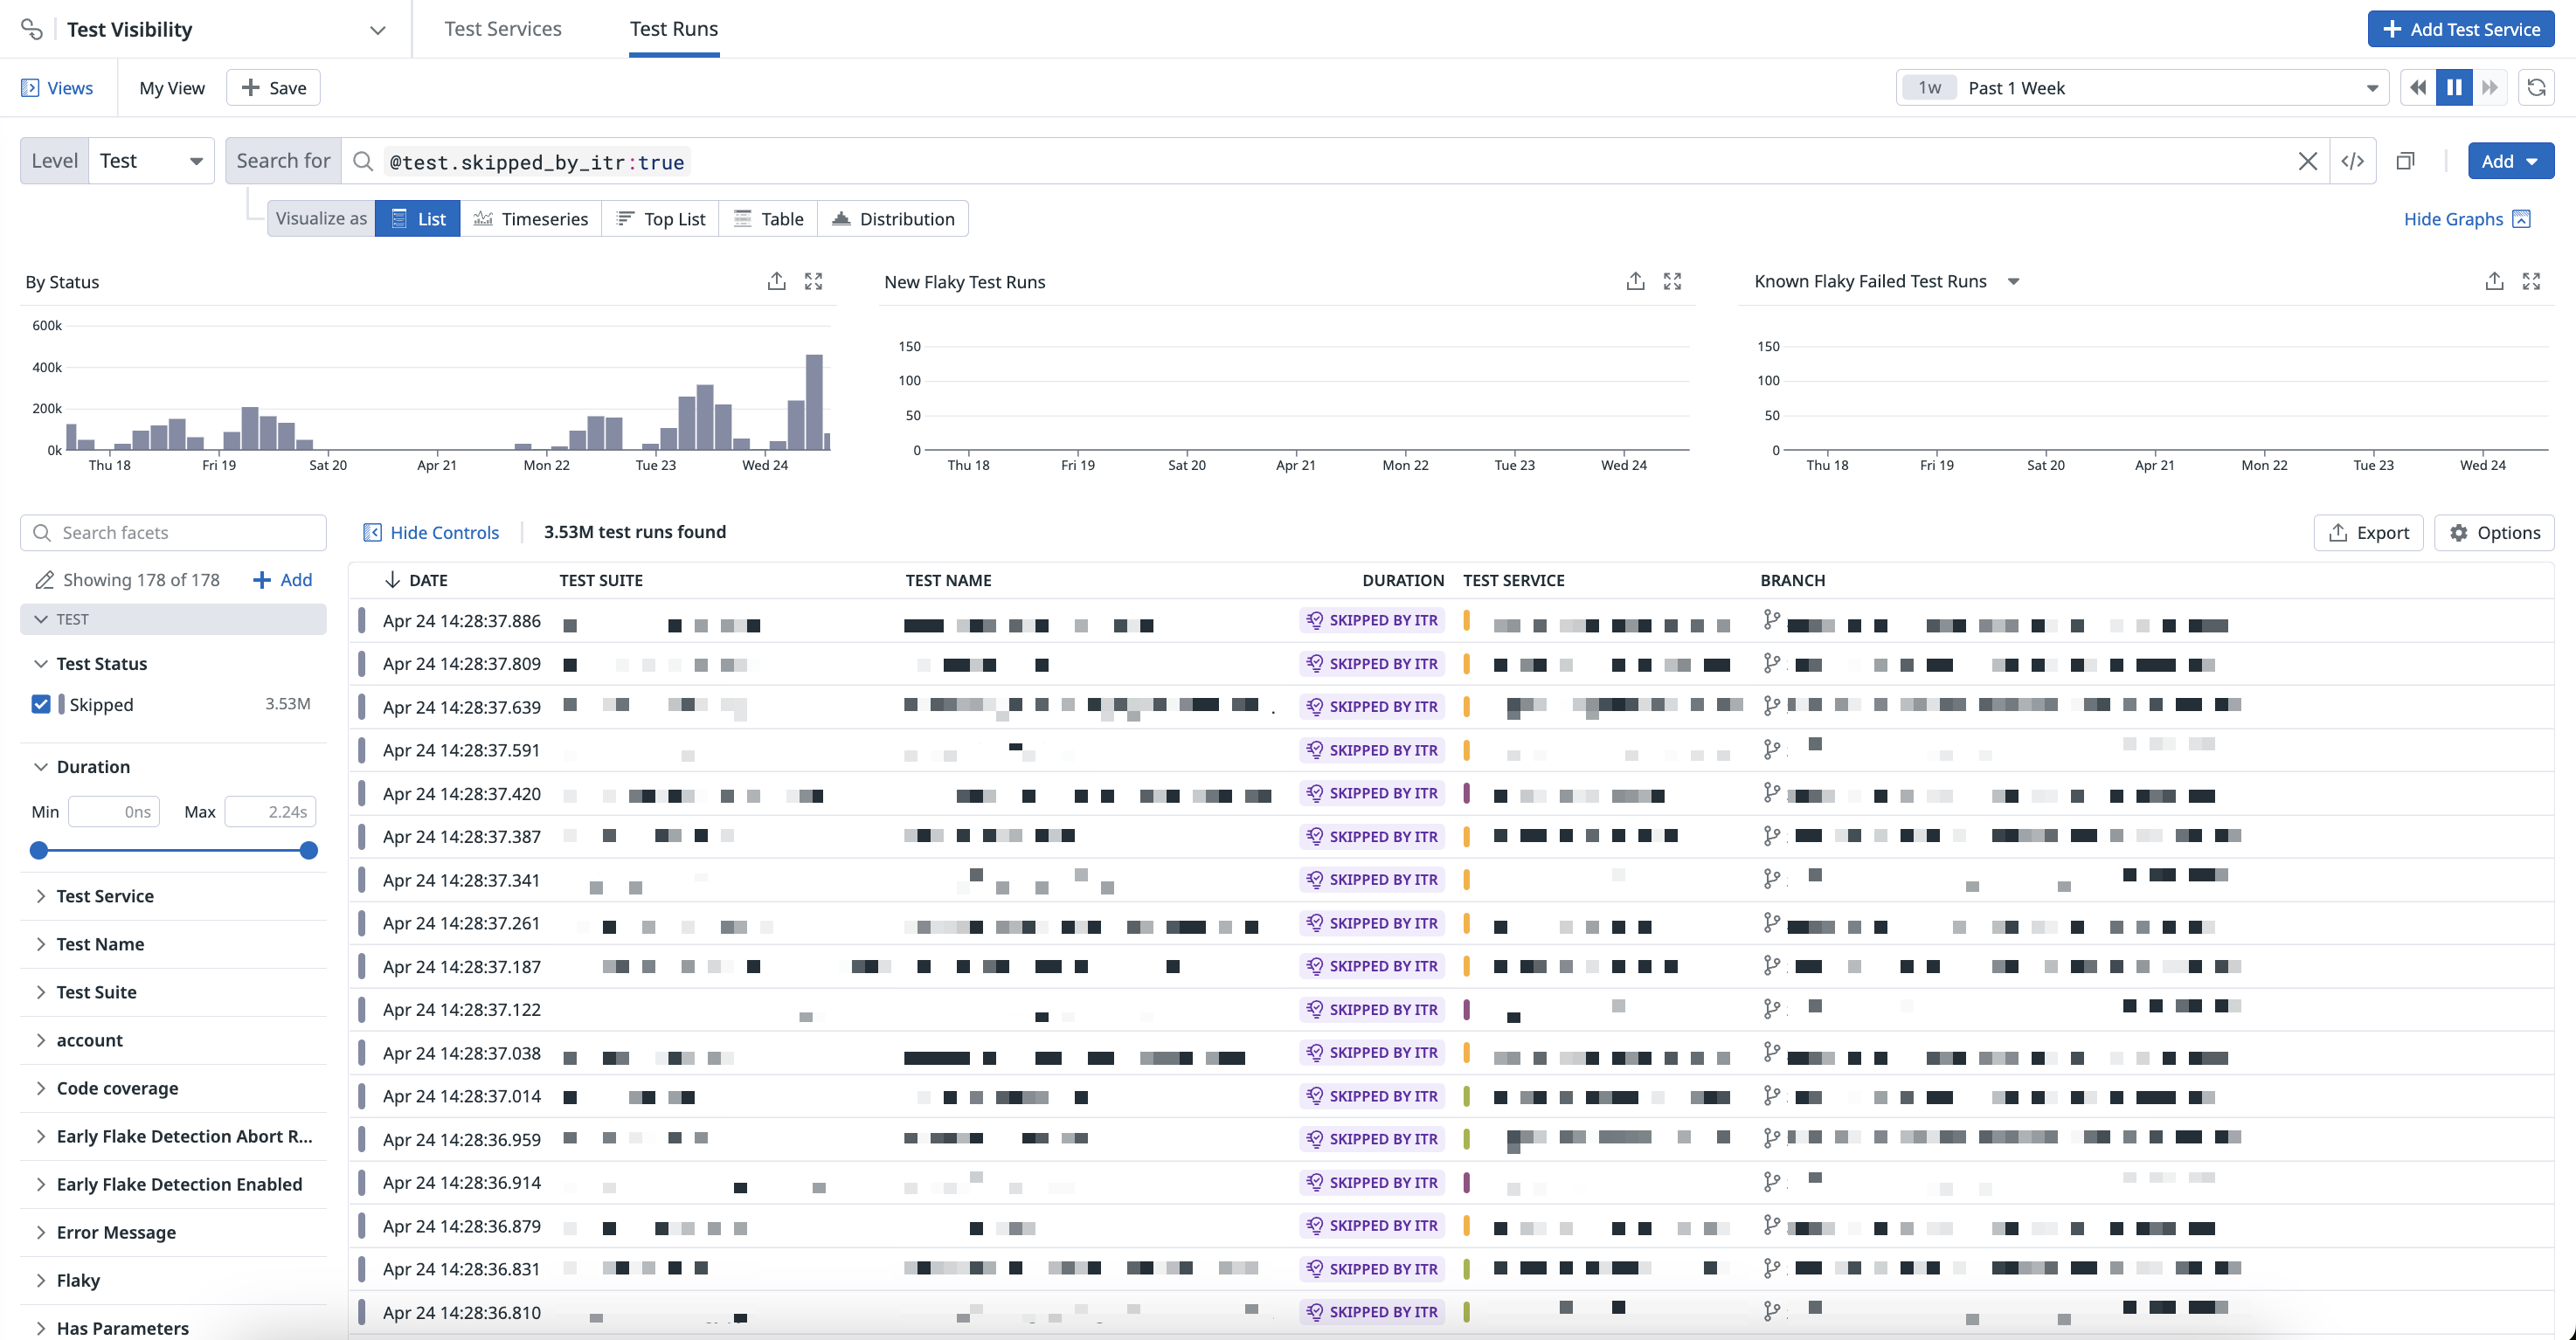Screen dimensions: 2576x1340
Task: Click the Add facet link
Action: (x=282, y=580)
